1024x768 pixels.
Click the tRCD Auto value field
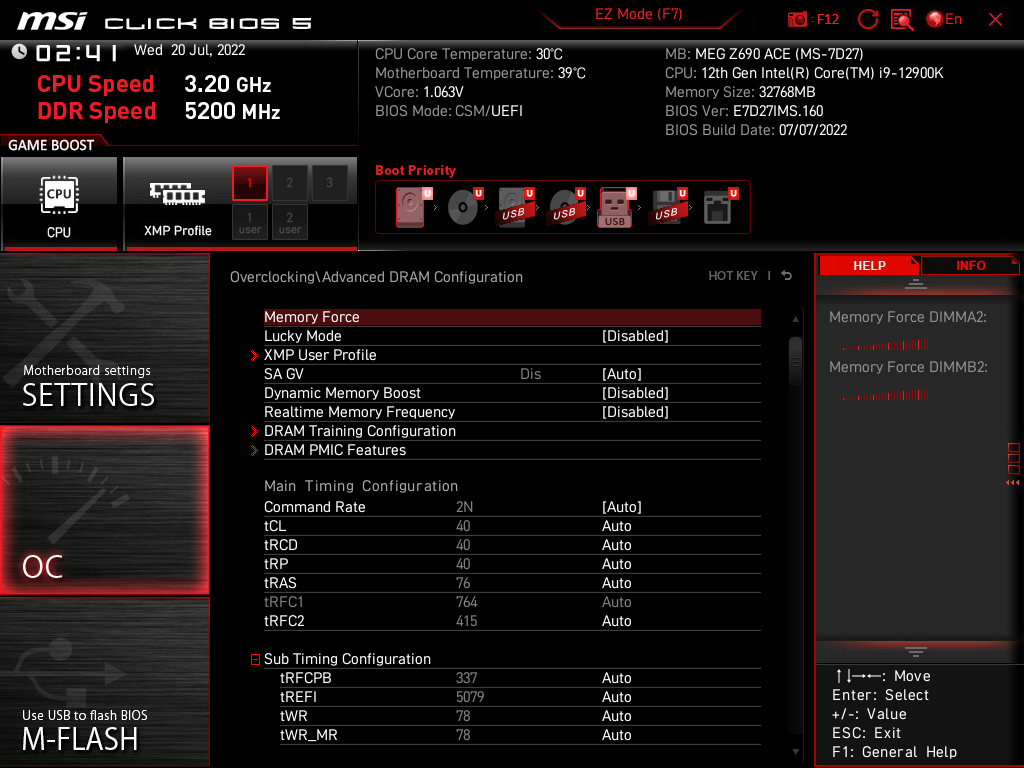coord(616,545)
